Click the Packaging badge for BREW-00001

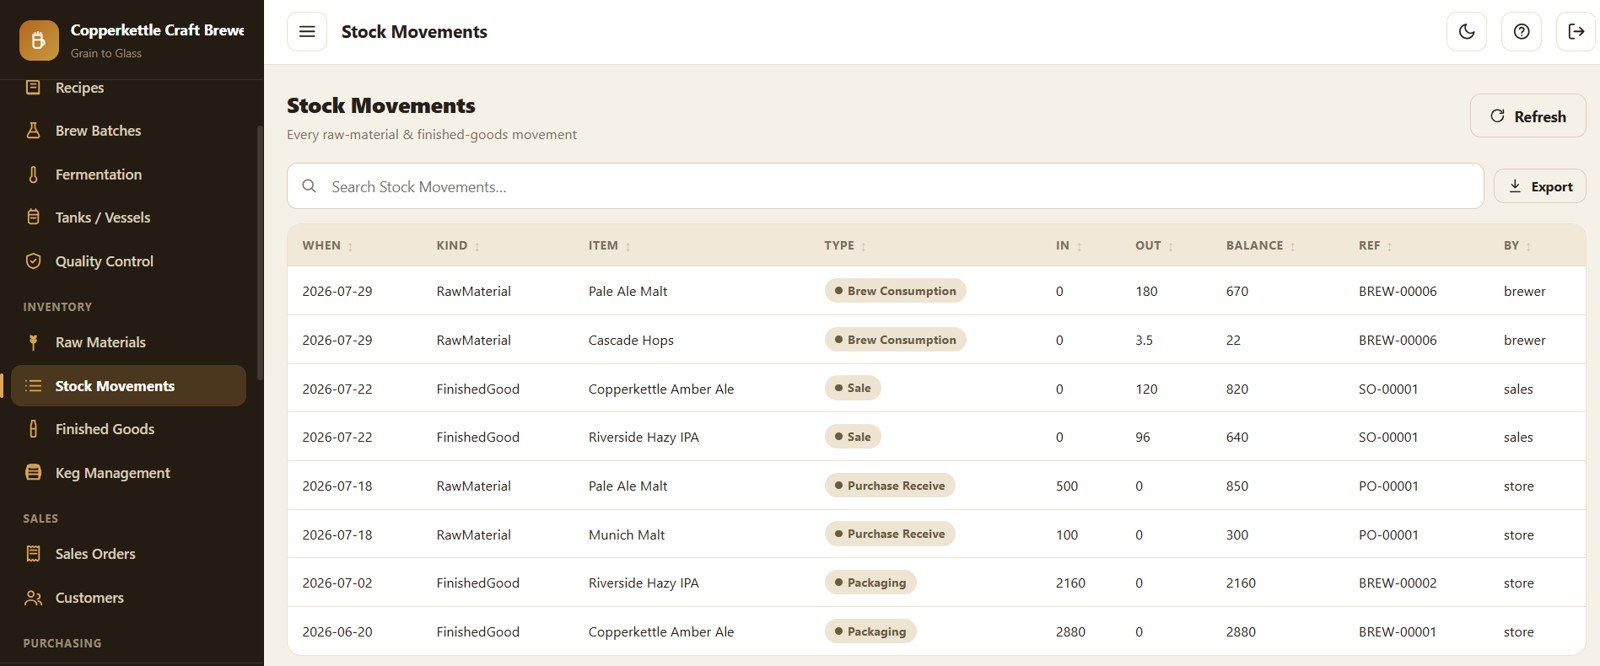[x=871, y=632]
